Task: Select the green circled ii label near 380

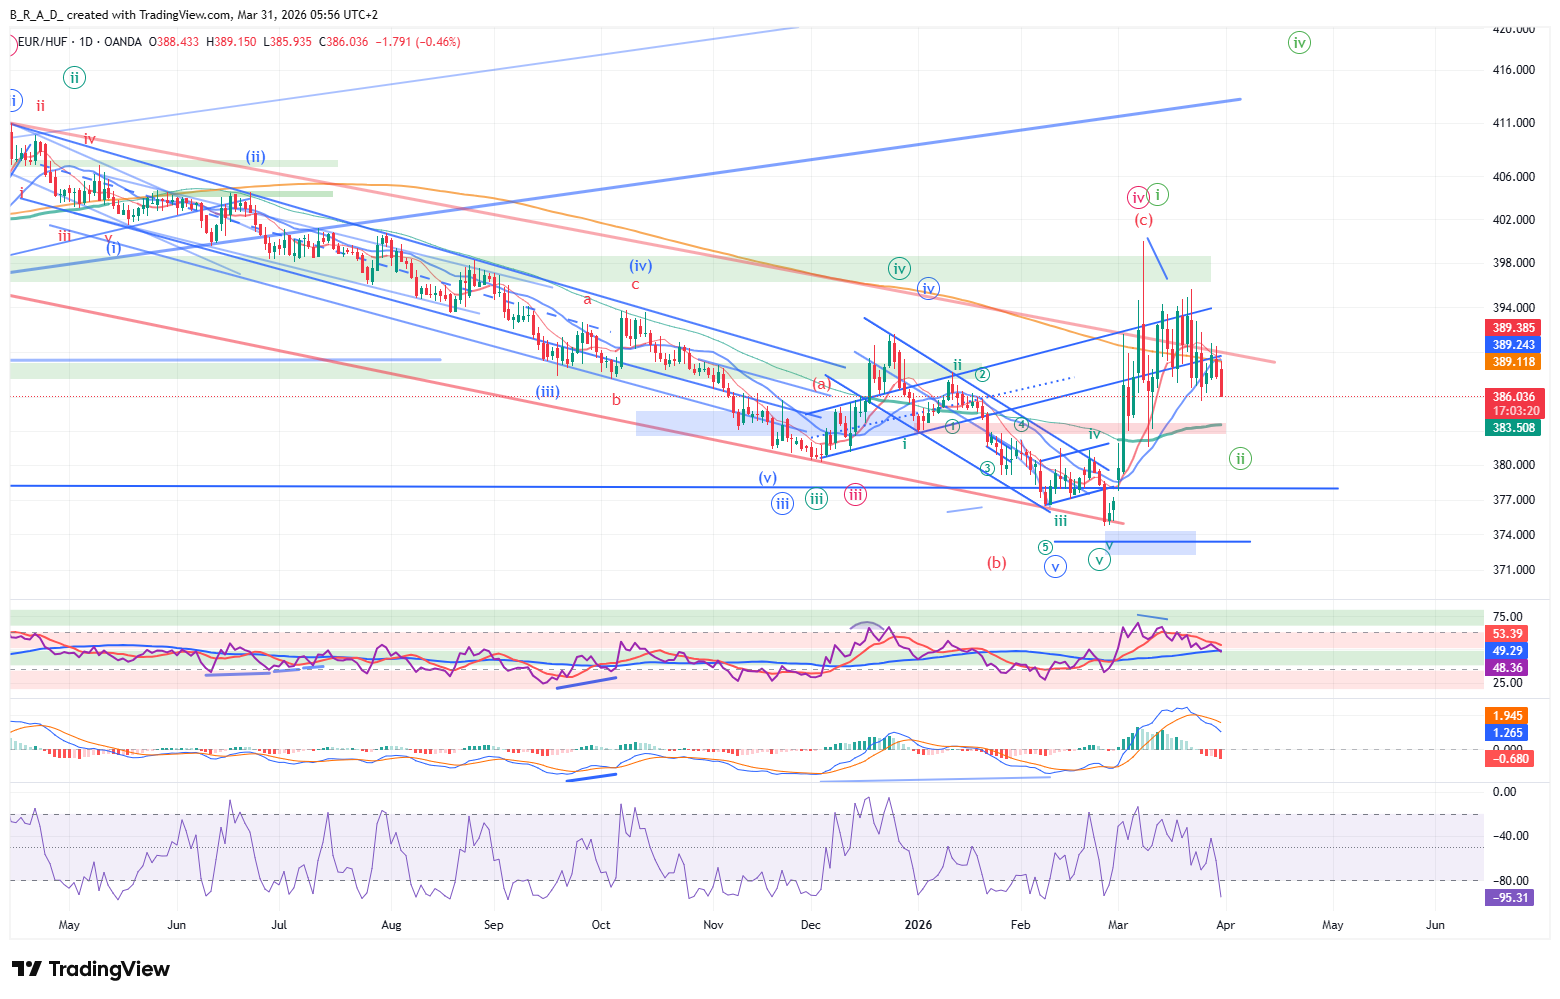Action: [1240, 459]
